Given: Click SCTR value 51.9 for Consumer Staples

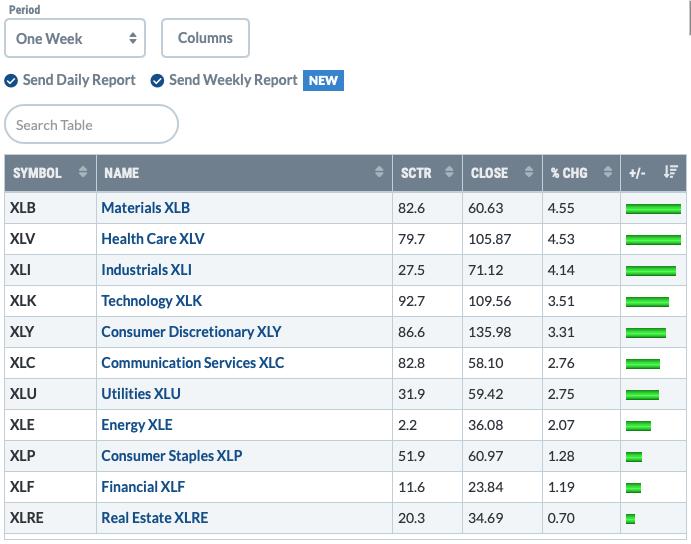Looking at the screenshot, I should pos(411,456).
